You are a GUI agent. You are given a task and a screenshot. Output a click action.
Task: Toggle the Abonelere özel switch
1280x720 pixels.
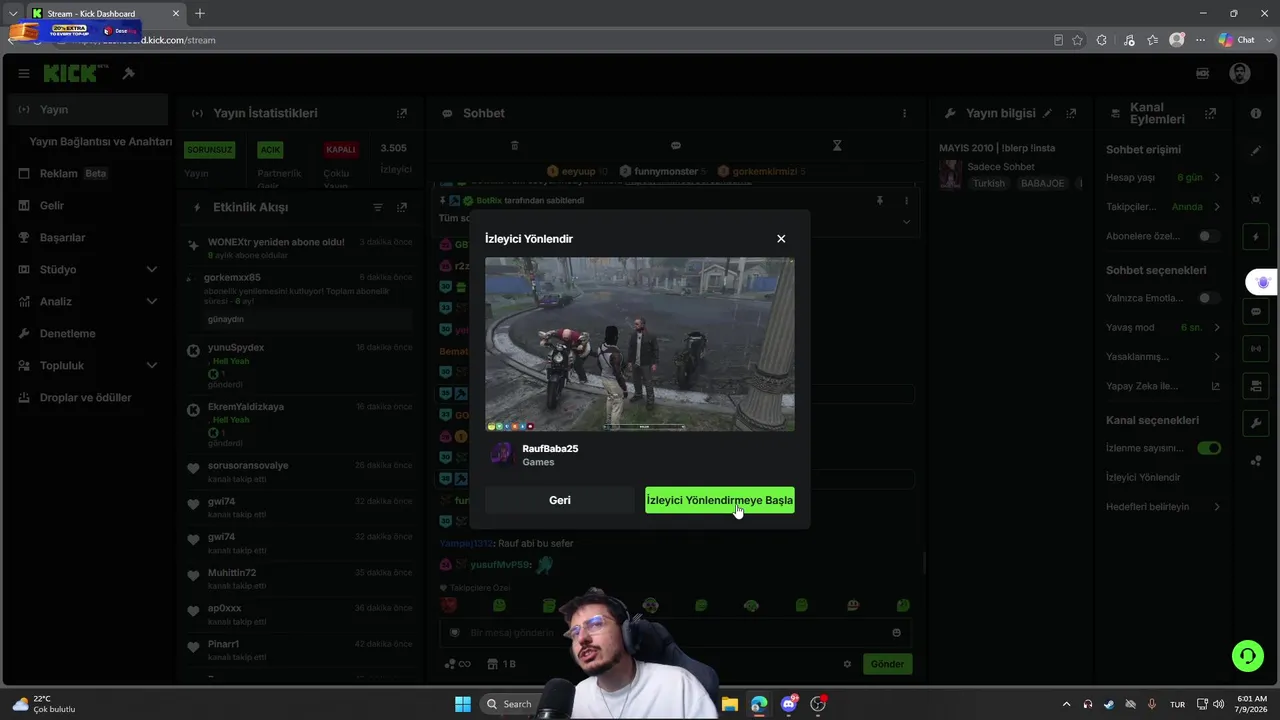pyautogui.click(x=1209, y=236)
